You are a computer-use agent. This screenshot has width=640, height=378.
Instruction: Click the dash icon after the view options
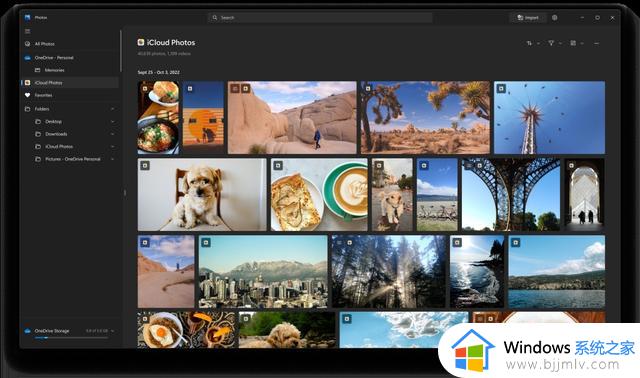[596, 43]
